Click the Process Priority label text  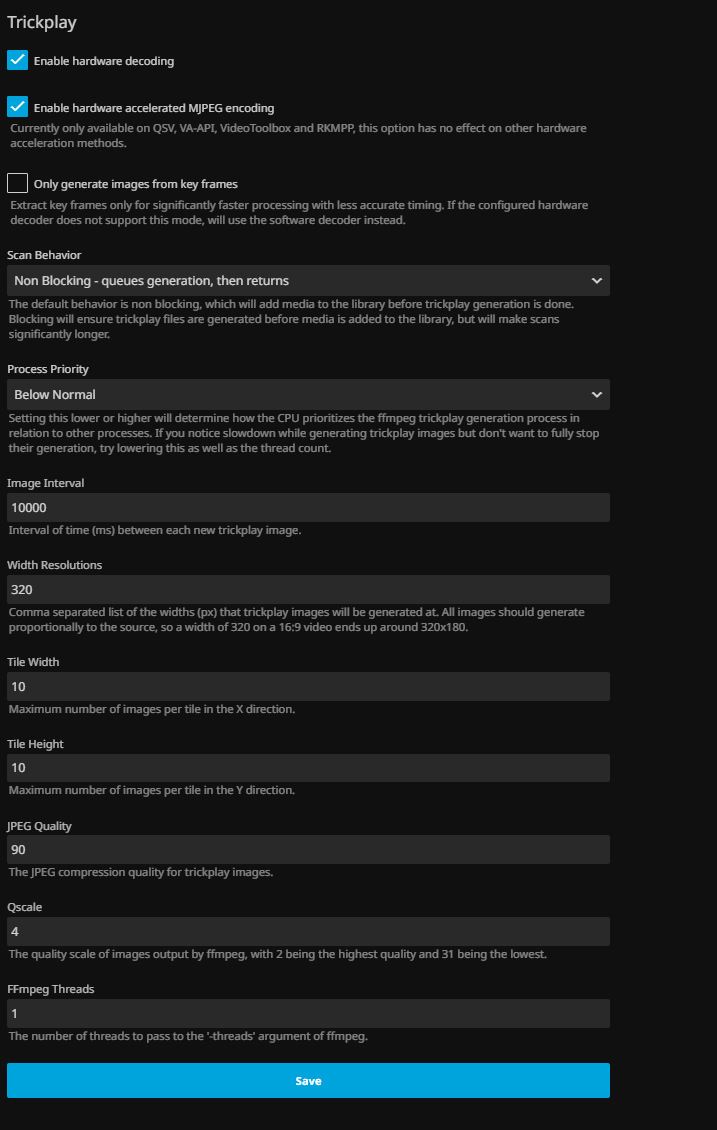pyautogui.click(x=48, y=369)
